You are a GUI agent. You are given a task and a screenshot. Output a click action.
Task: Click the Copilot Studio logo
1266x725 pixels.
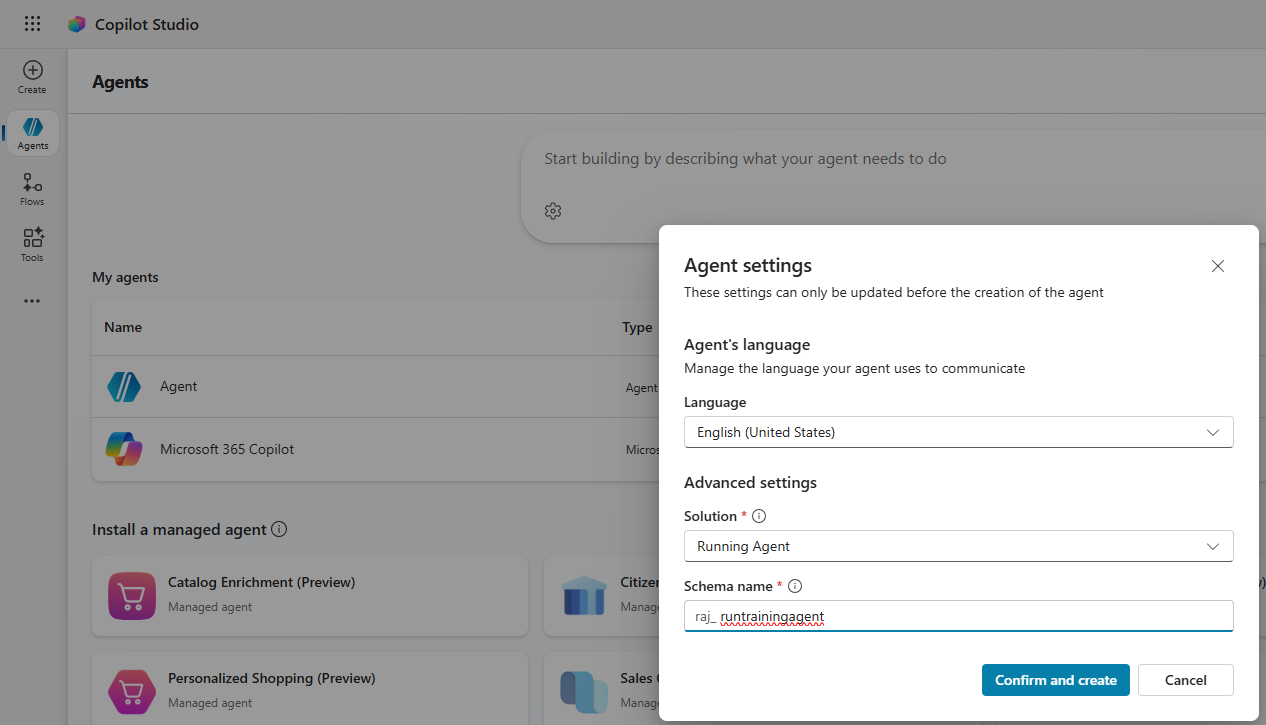pyautogui.click(x=77, y=24)
